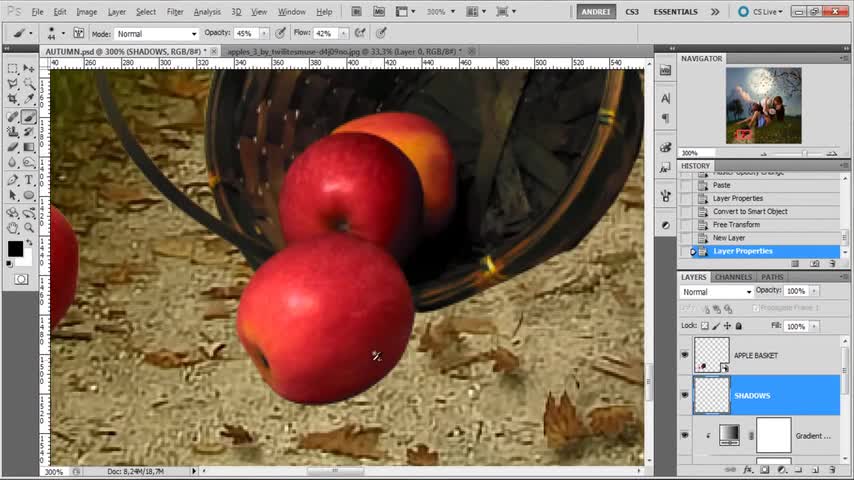Toggle the brush panel
854x480 pixels.
78,33
